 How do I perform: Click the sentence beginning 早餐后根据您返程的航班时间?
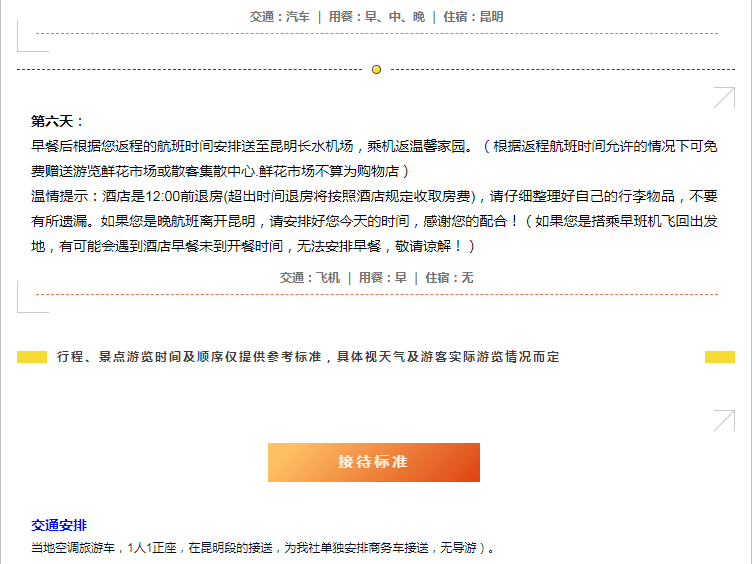374,159
